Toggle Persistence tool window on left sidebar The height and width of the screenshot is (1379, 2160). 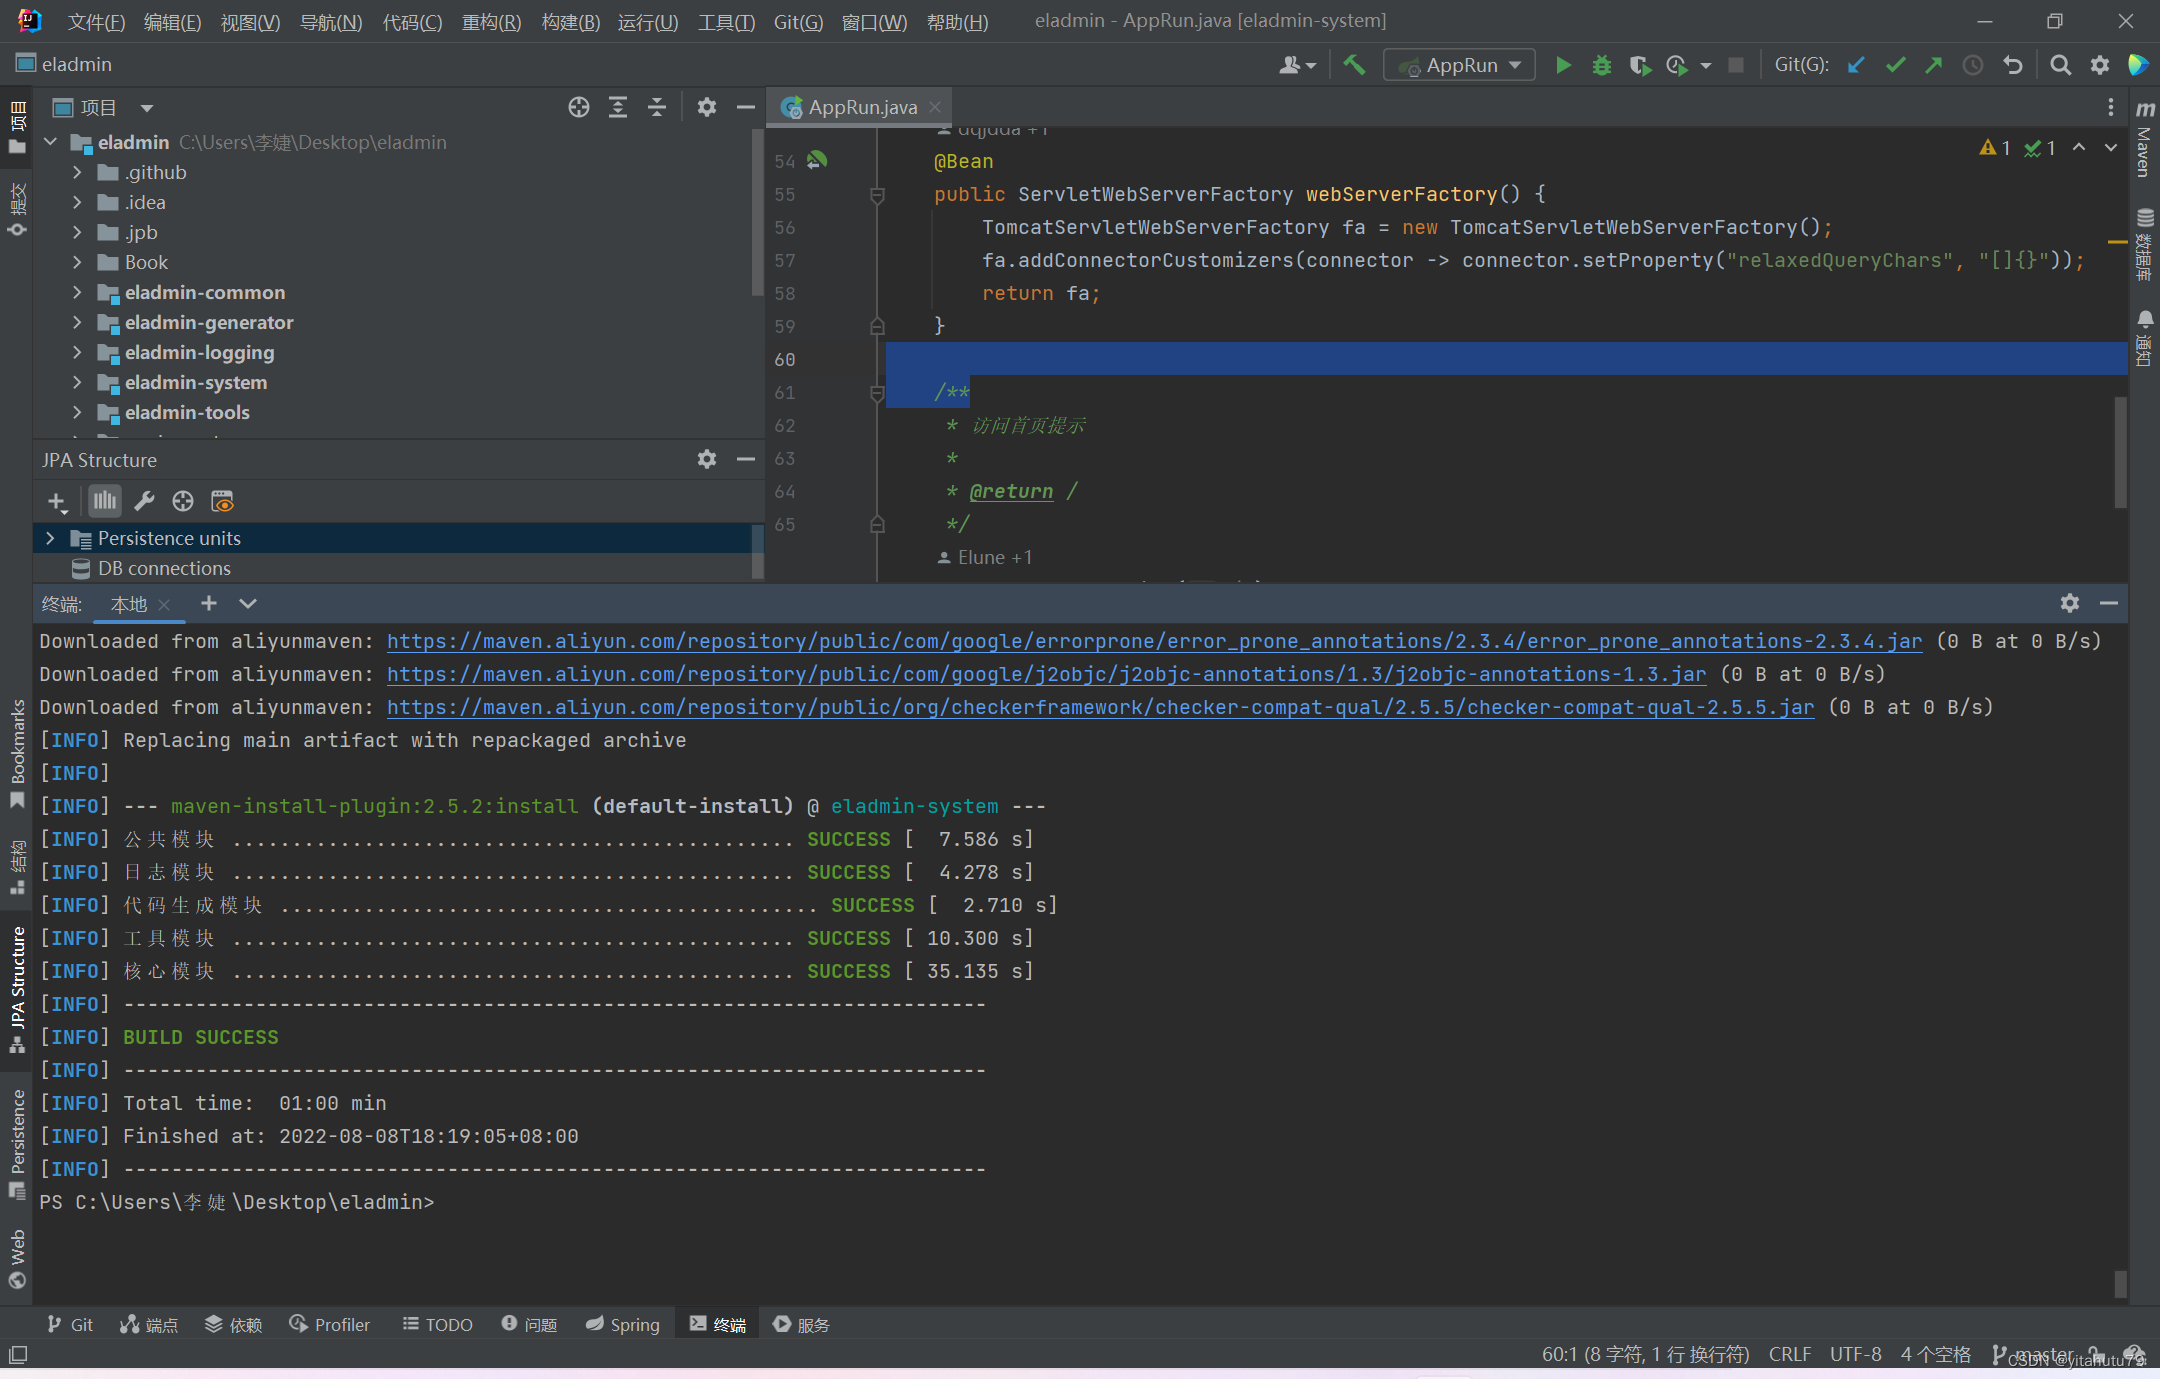(17, 1145)
